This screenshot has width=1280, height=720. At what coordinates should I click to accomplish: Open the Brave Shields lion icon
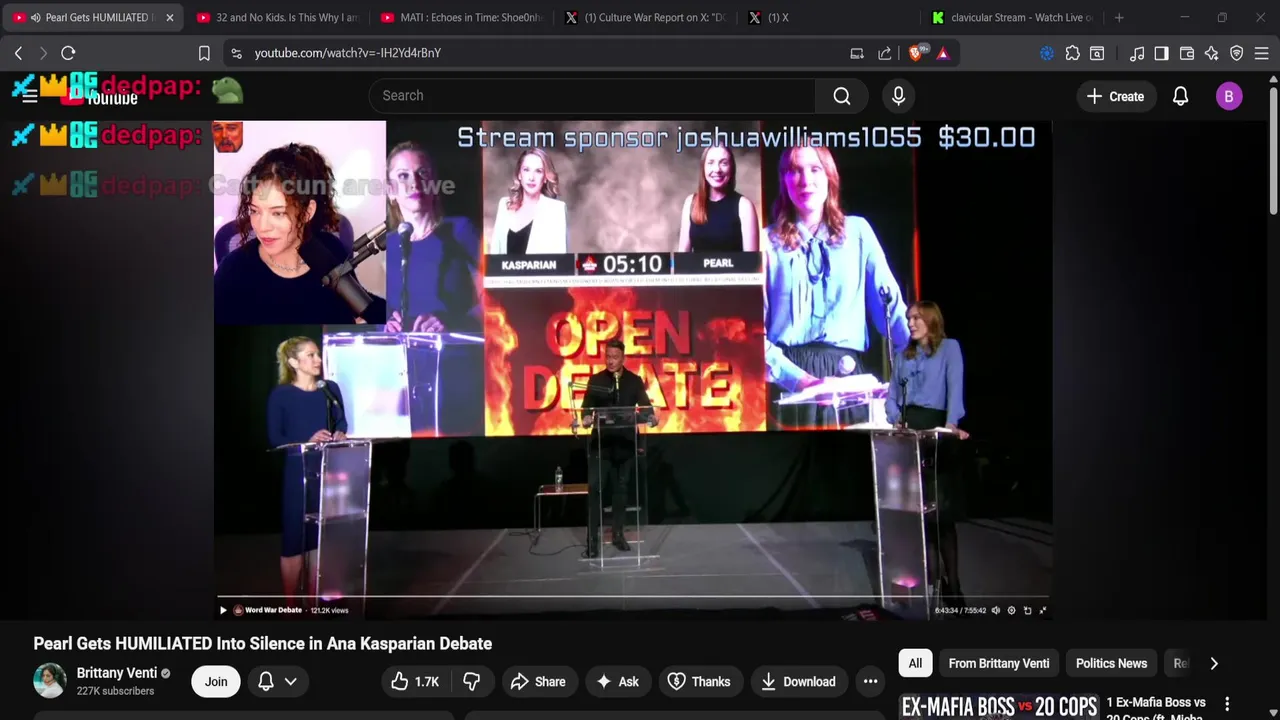coord(916,53)
